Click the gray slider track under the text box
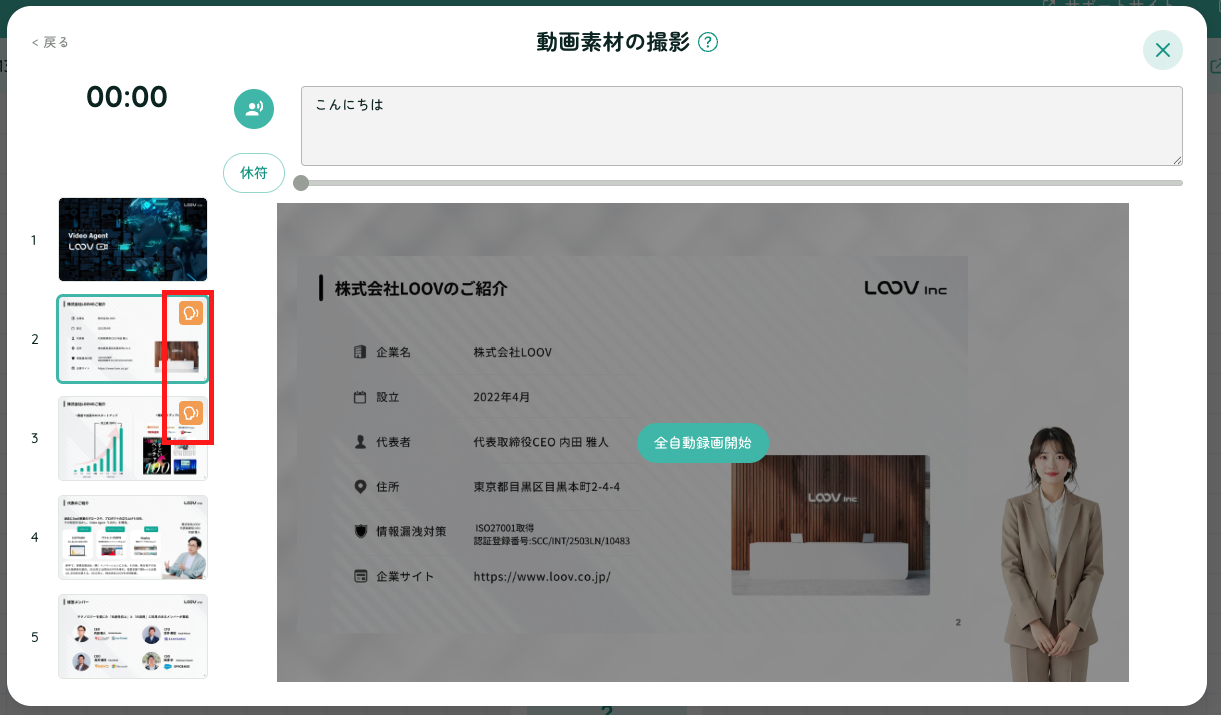The height and width of the screenshot is (715, 1221). [742, 183]
